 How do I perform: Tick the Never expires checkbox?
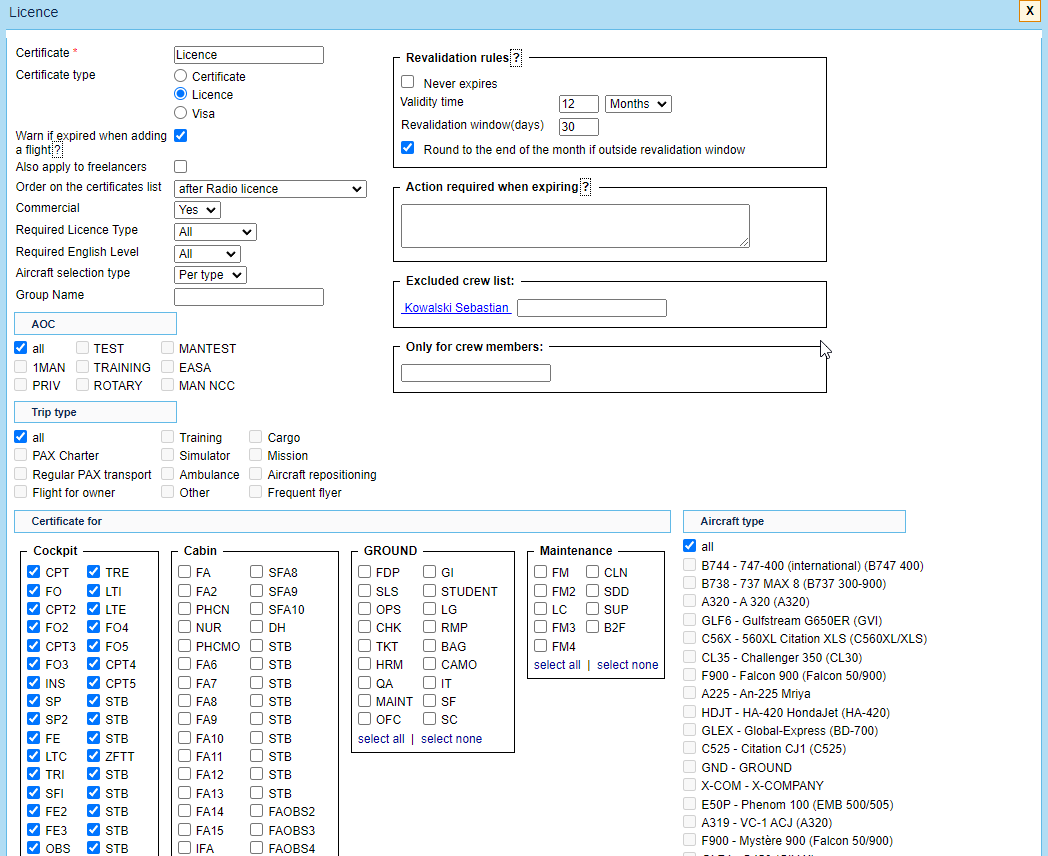pyautogui.click(x=408, y=82)
